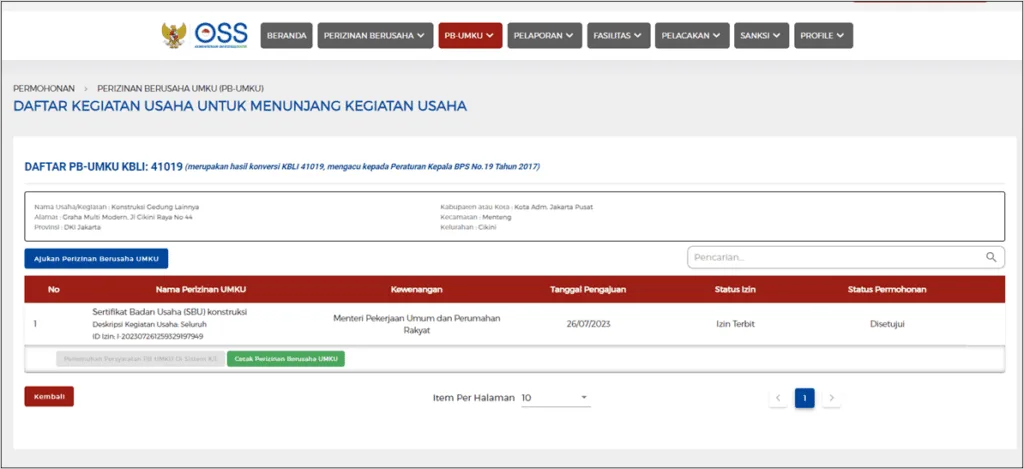Click Cetak Perizinan Berusaha UMKU button
Image resolution: width=1024 pixels, height=469 pixels.
pos(286,358)
